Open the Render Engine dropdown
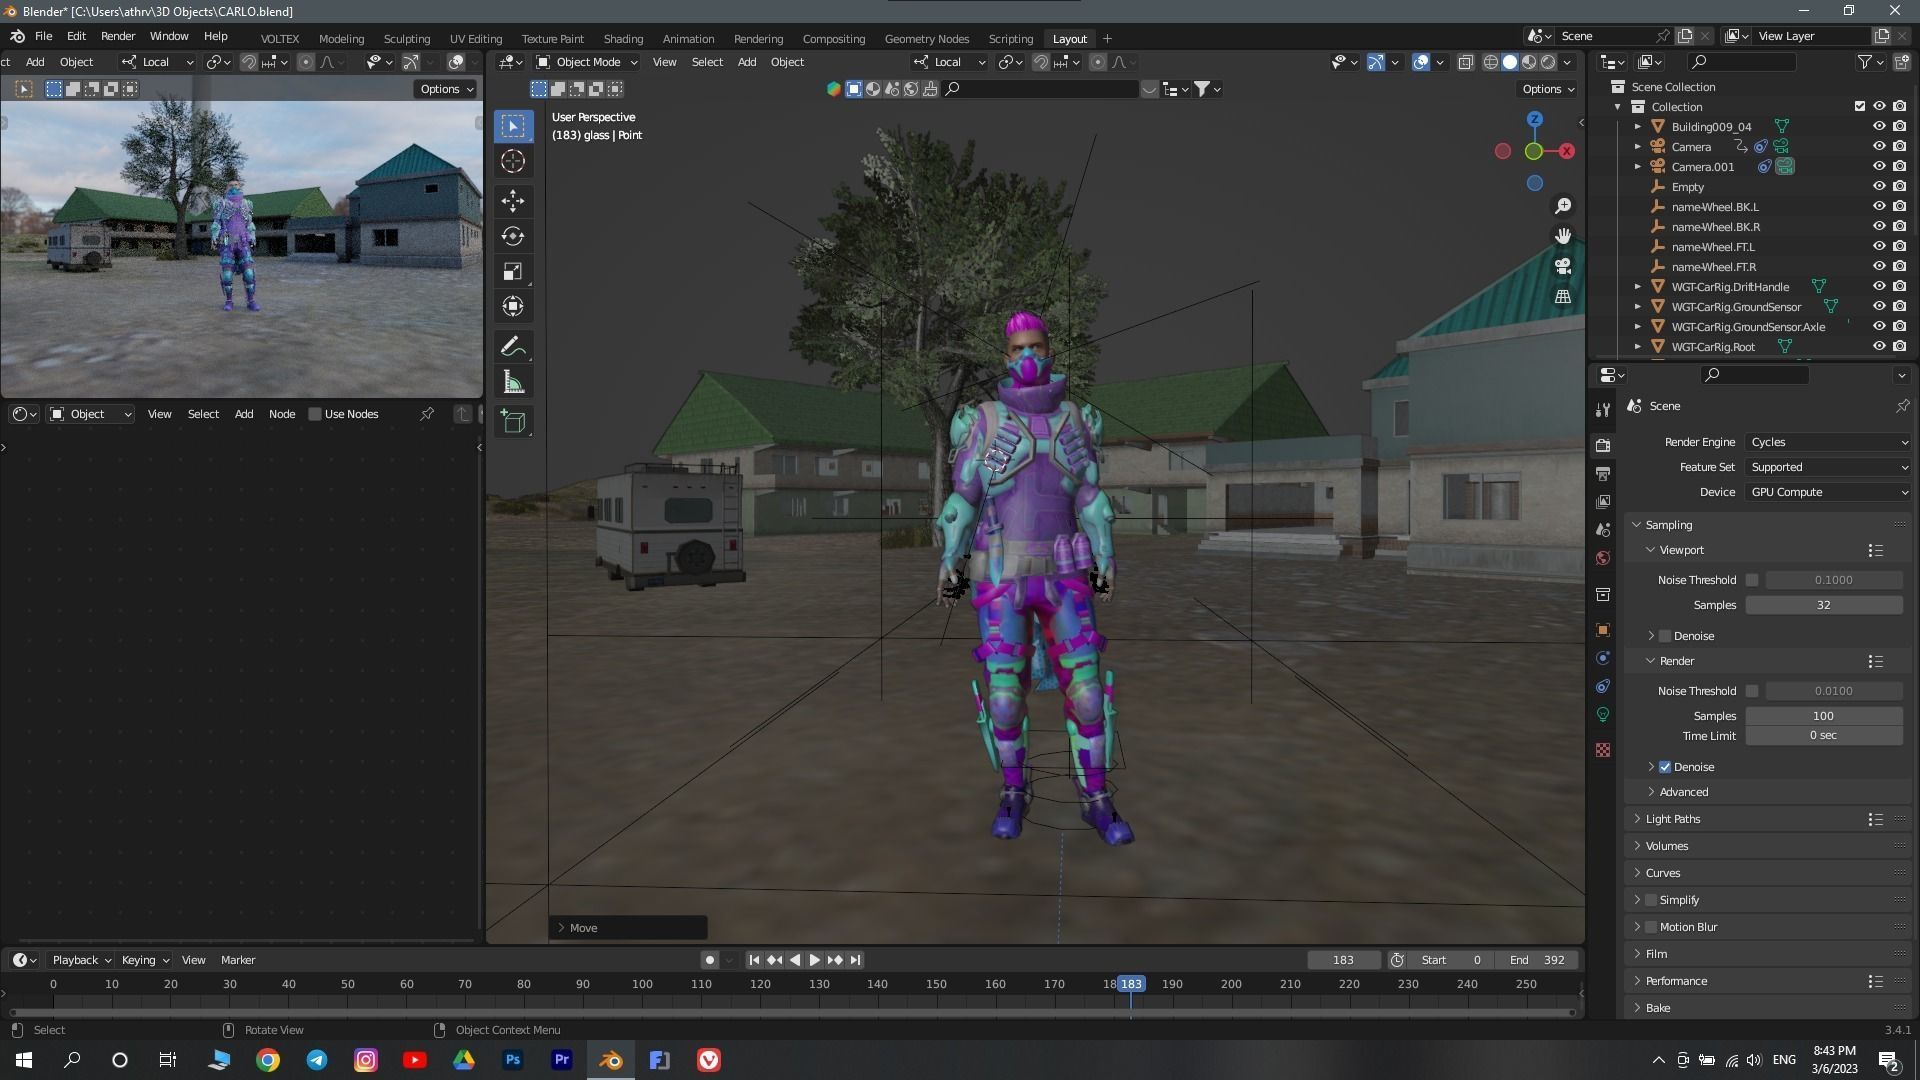 coord(1828,442)
